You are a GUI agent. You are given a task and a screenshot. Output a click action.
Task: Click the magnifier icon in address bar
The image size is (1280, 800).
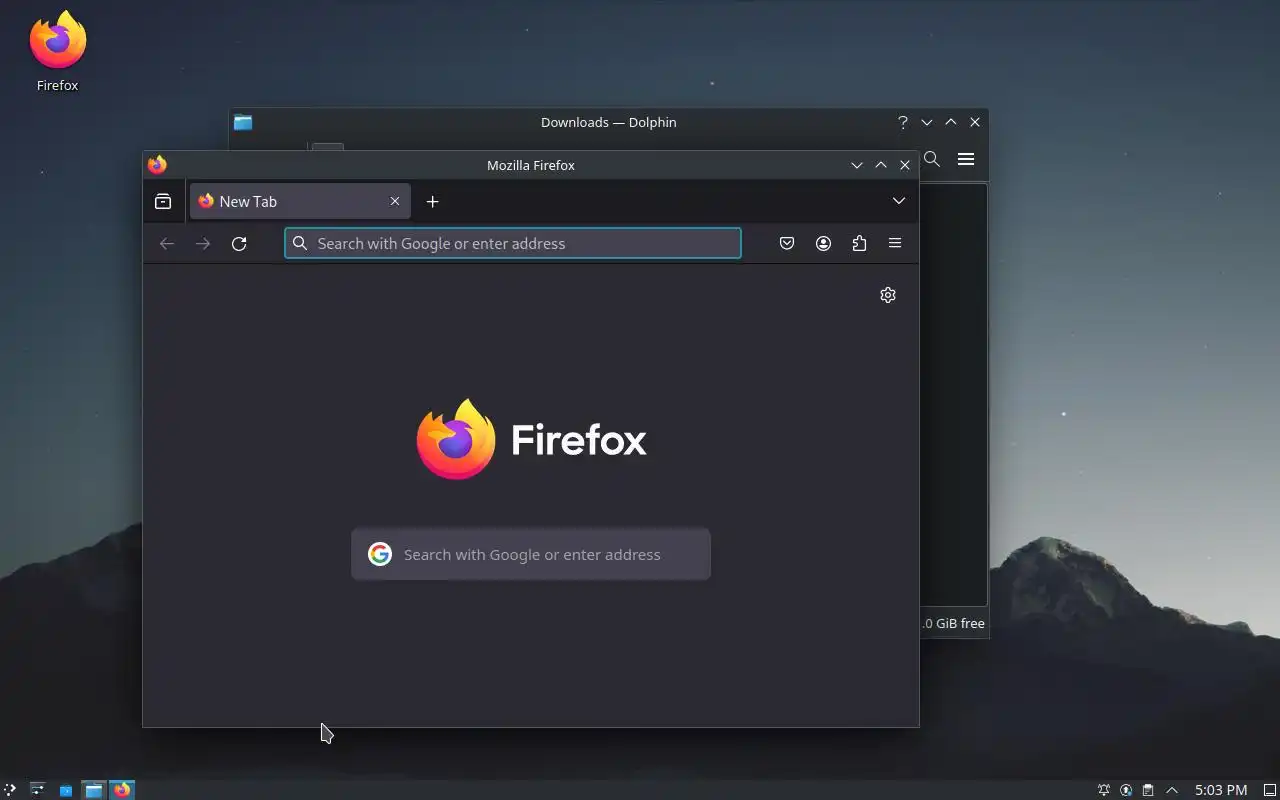pyautogui.click(x=300, y=243)
